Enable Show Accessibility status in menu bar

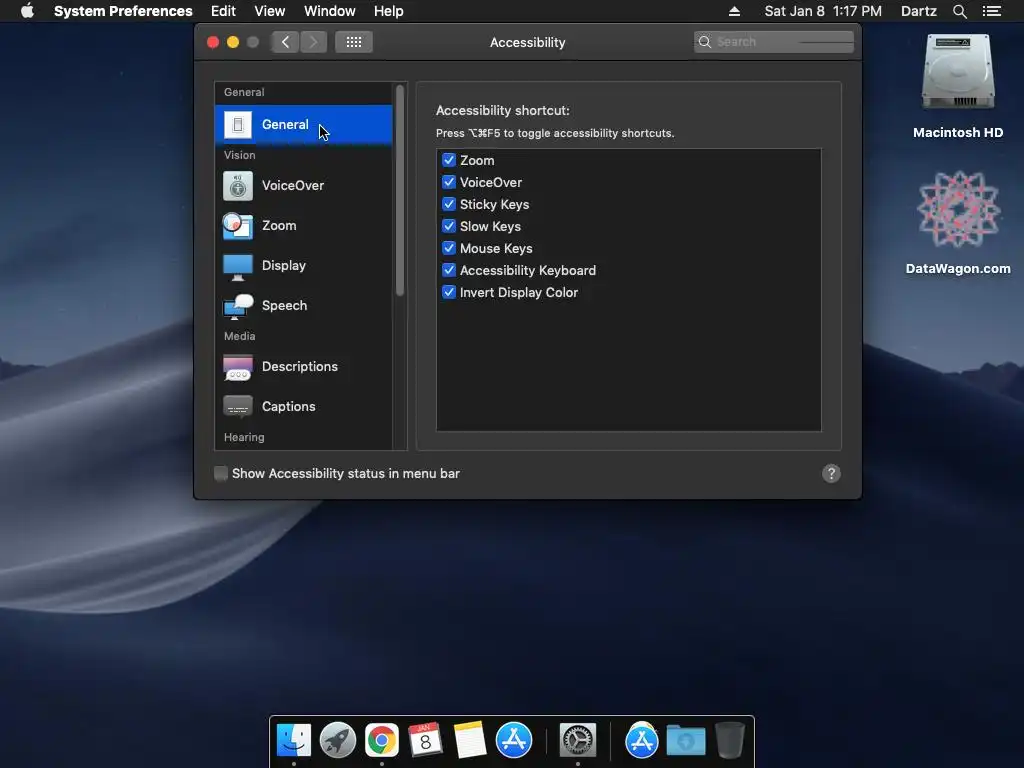point(221,473)
